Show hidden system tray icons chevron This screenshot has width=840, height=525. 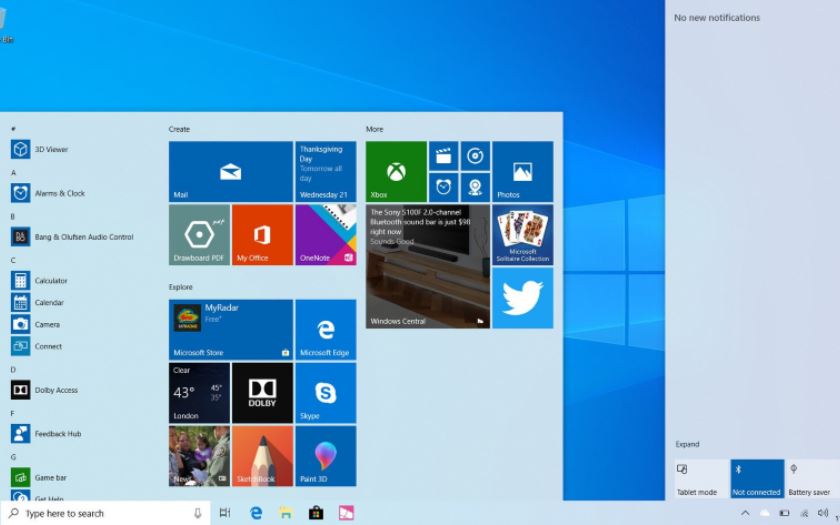(x=745, y=513)
